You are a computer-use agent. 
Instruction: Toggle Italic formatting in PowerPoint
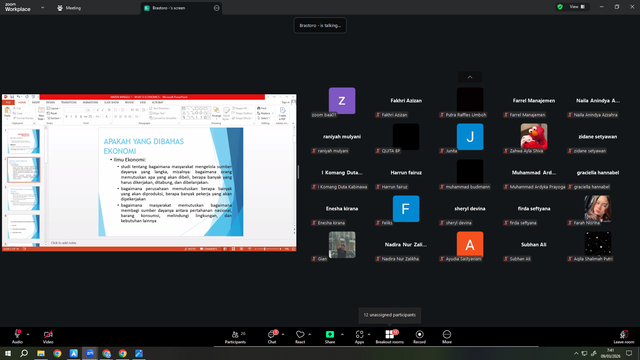tap(71, 117)
